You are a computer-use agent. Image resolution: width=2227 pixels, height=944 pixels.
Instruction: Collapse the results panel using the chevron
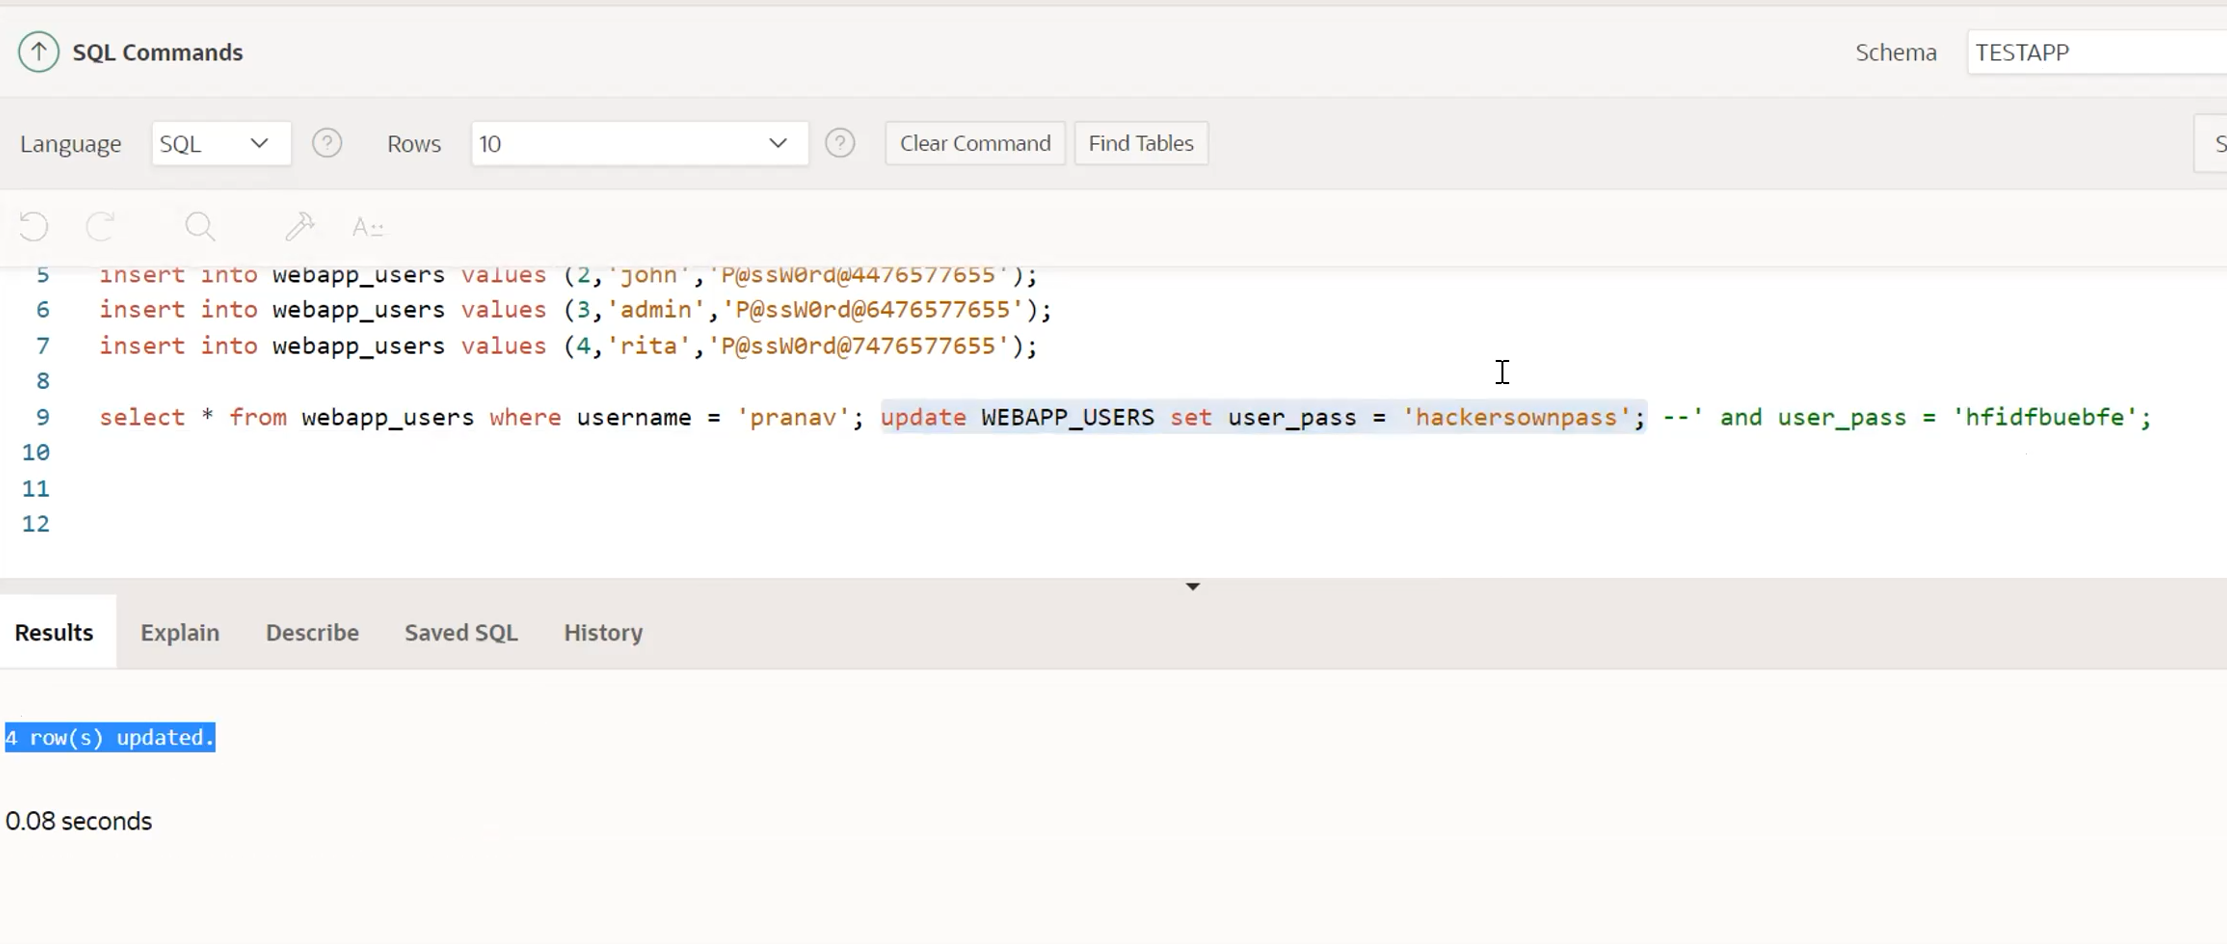pos(1191,586)
